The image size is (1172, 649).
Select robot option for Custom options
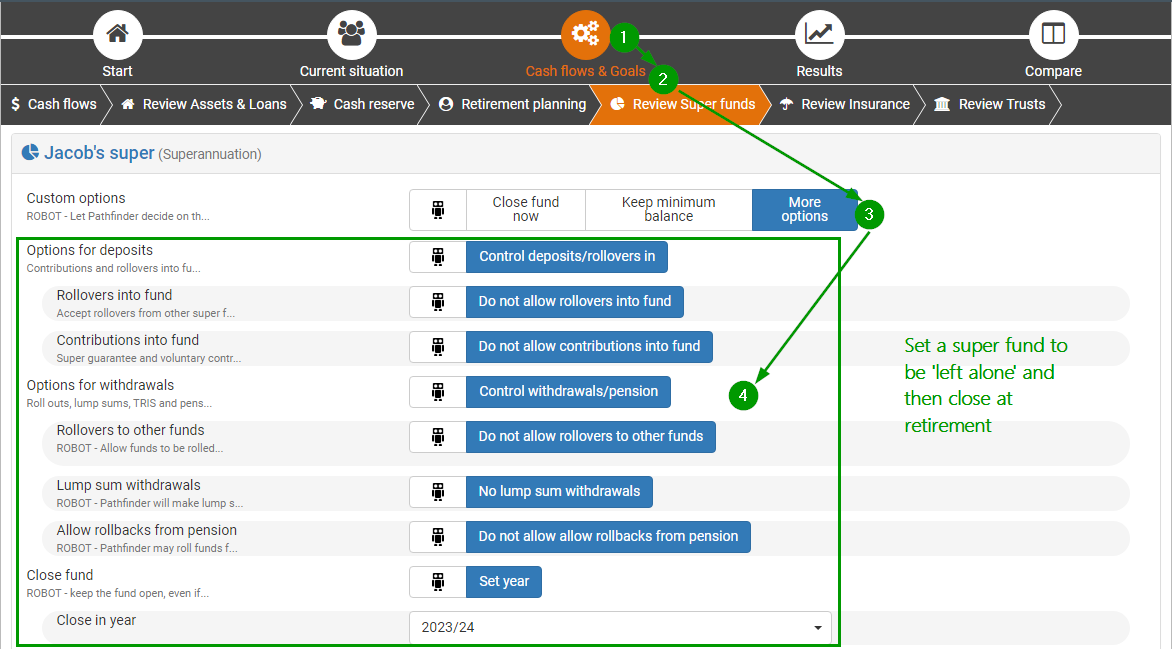click(x=437, y=210)
